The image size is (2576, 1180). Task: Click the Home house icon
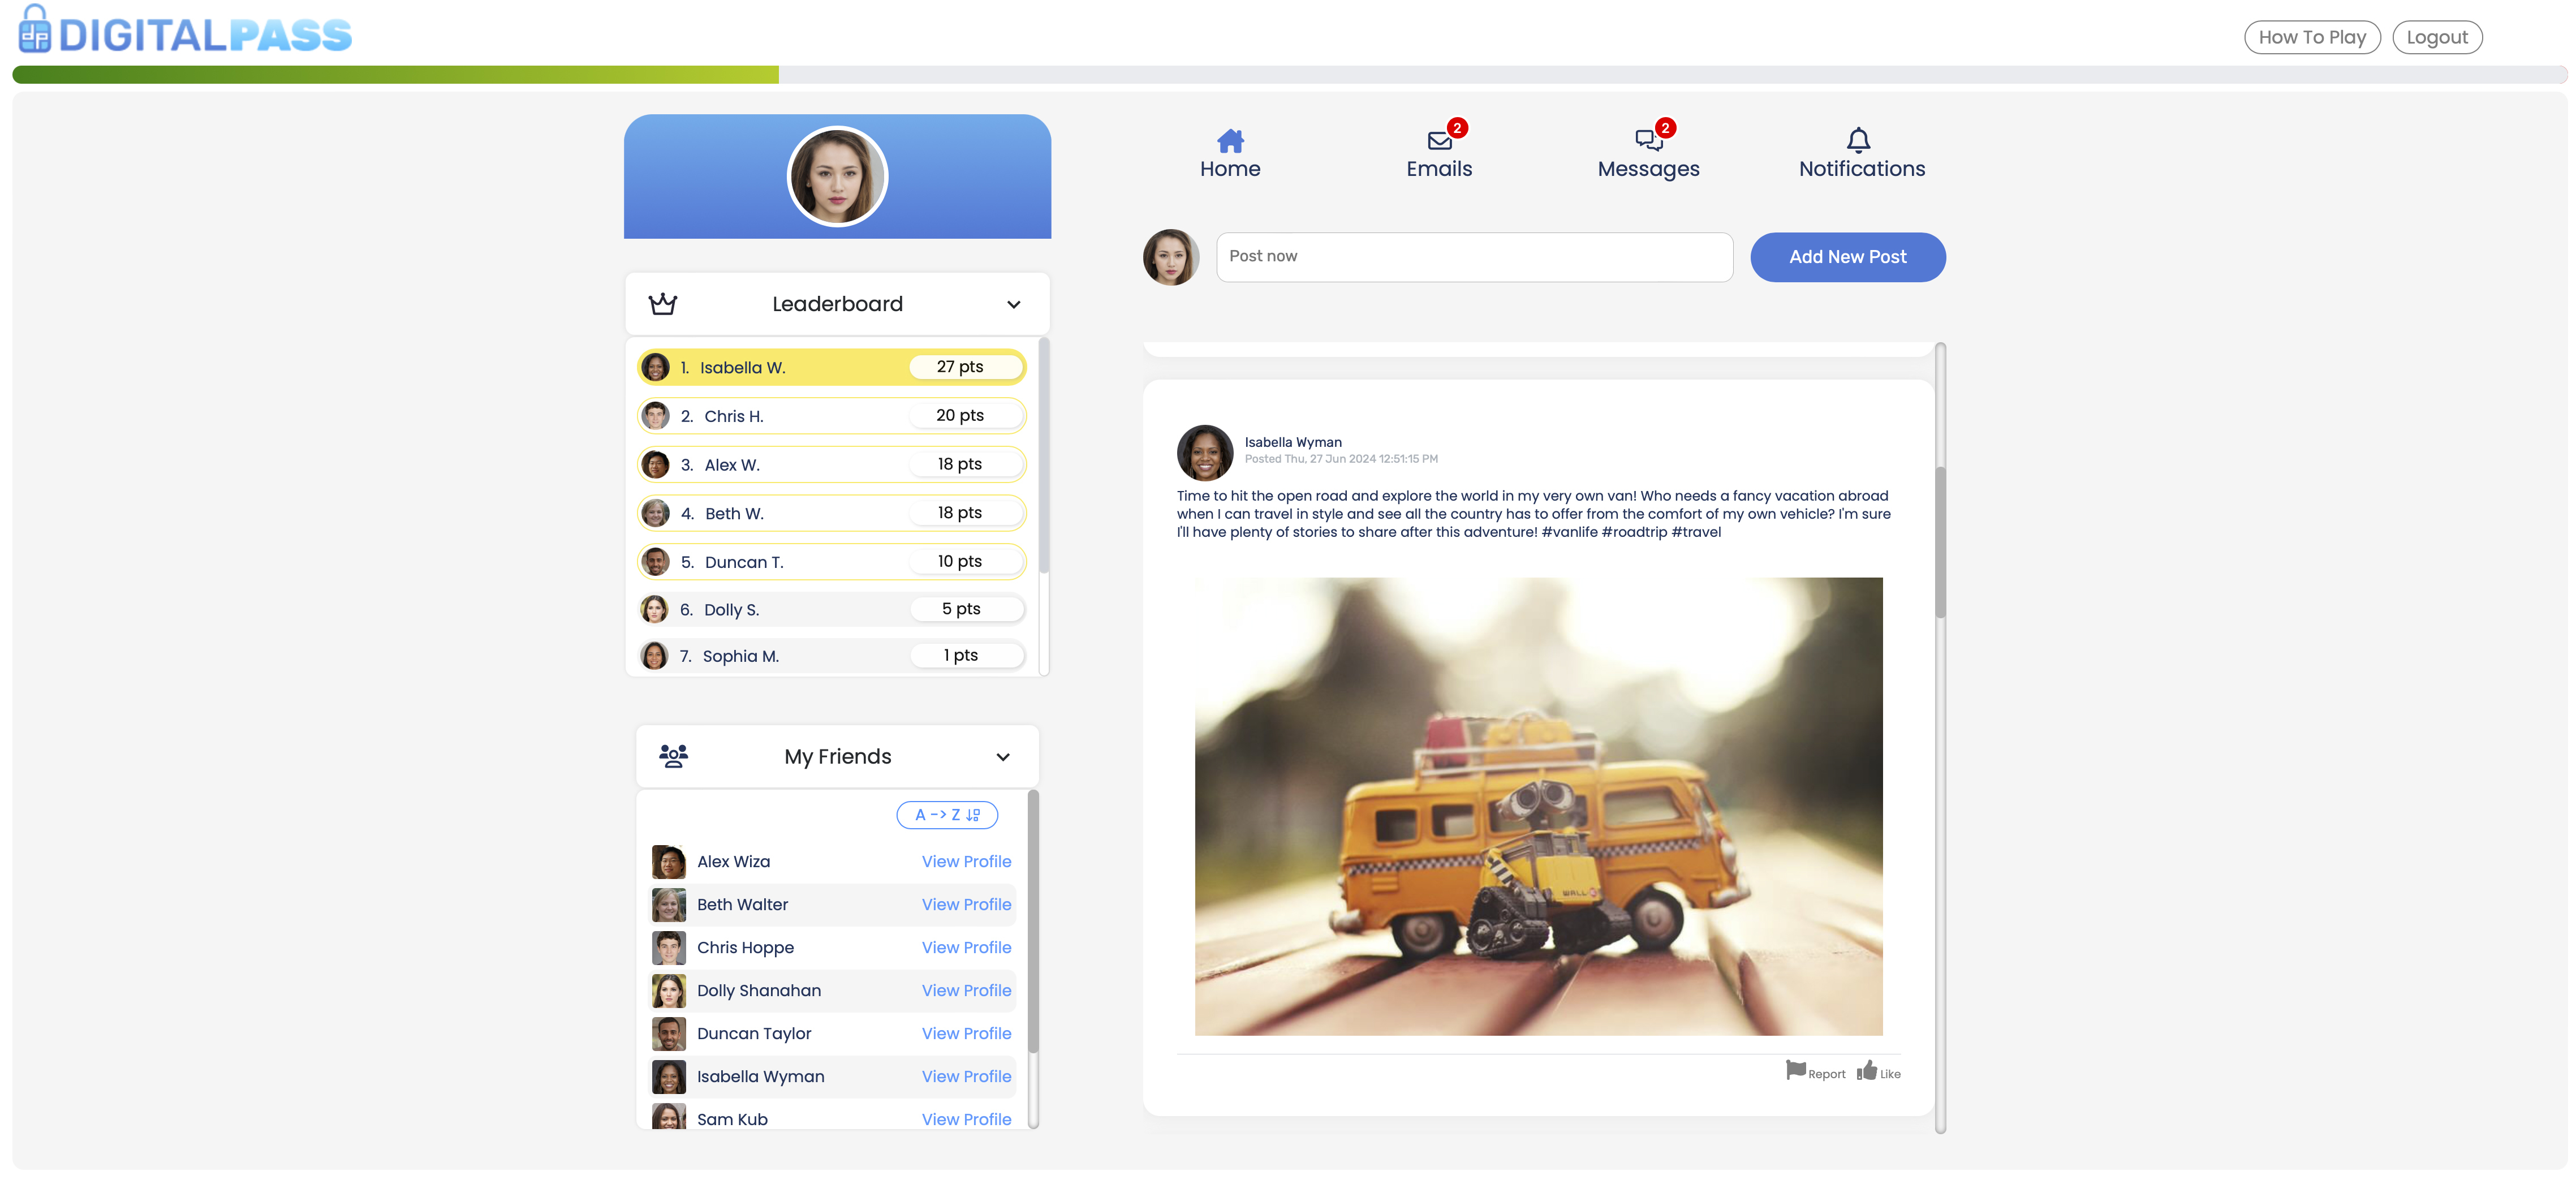click(x=1230, y=140)
